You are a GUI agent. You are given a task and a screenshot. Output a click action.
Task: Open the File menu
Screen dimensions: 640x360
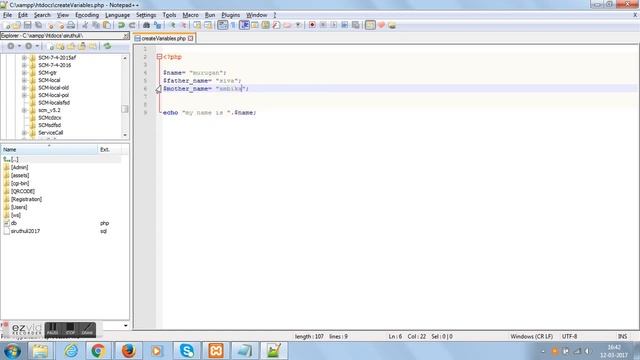(7, 15)
